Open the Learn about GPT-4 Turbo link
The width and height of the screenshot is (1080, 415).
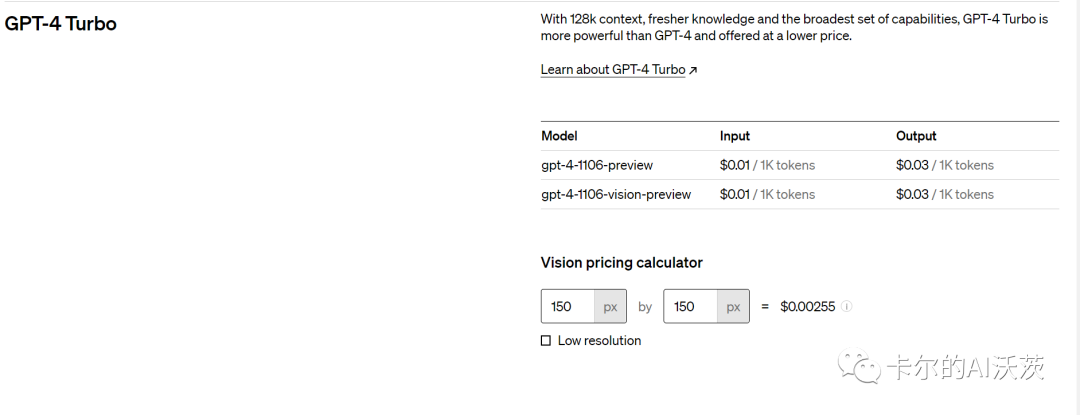(613, 70)
